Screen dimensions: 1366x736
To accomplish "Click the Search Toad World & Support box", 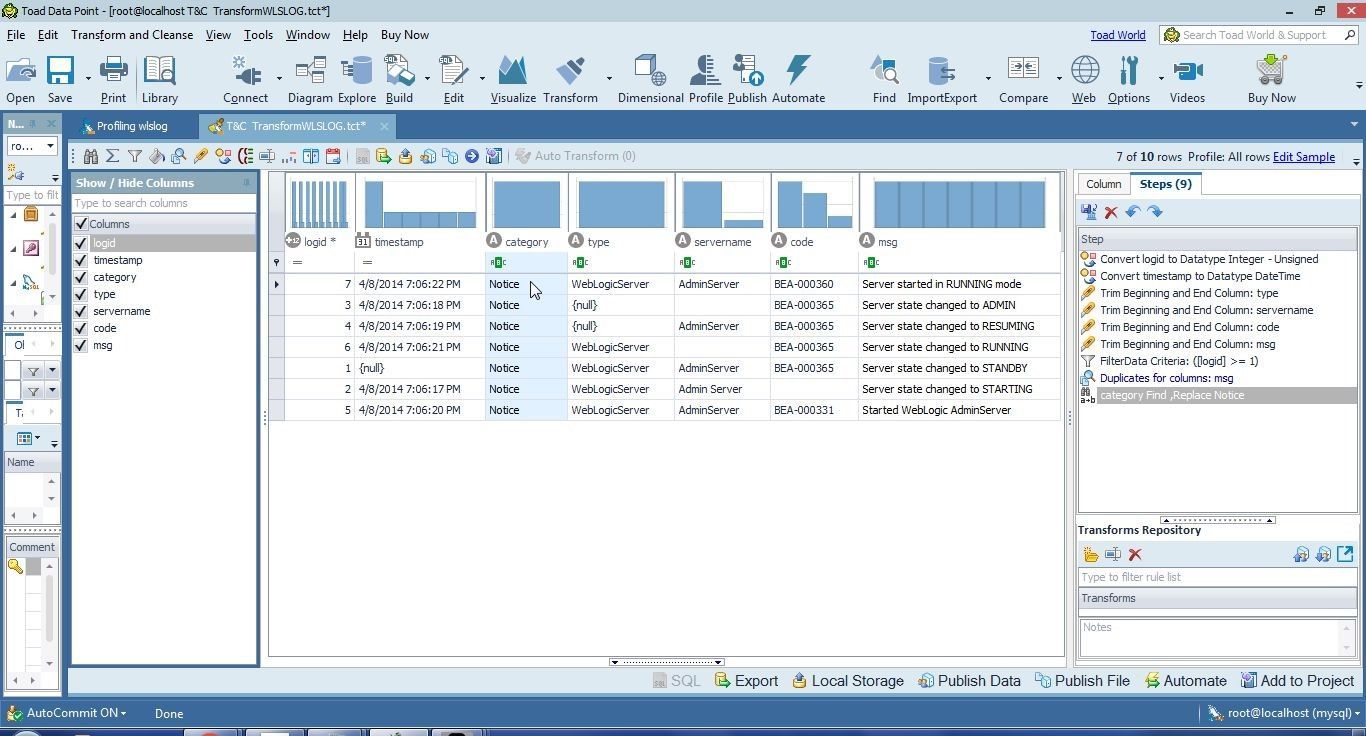I will 1259,35.
